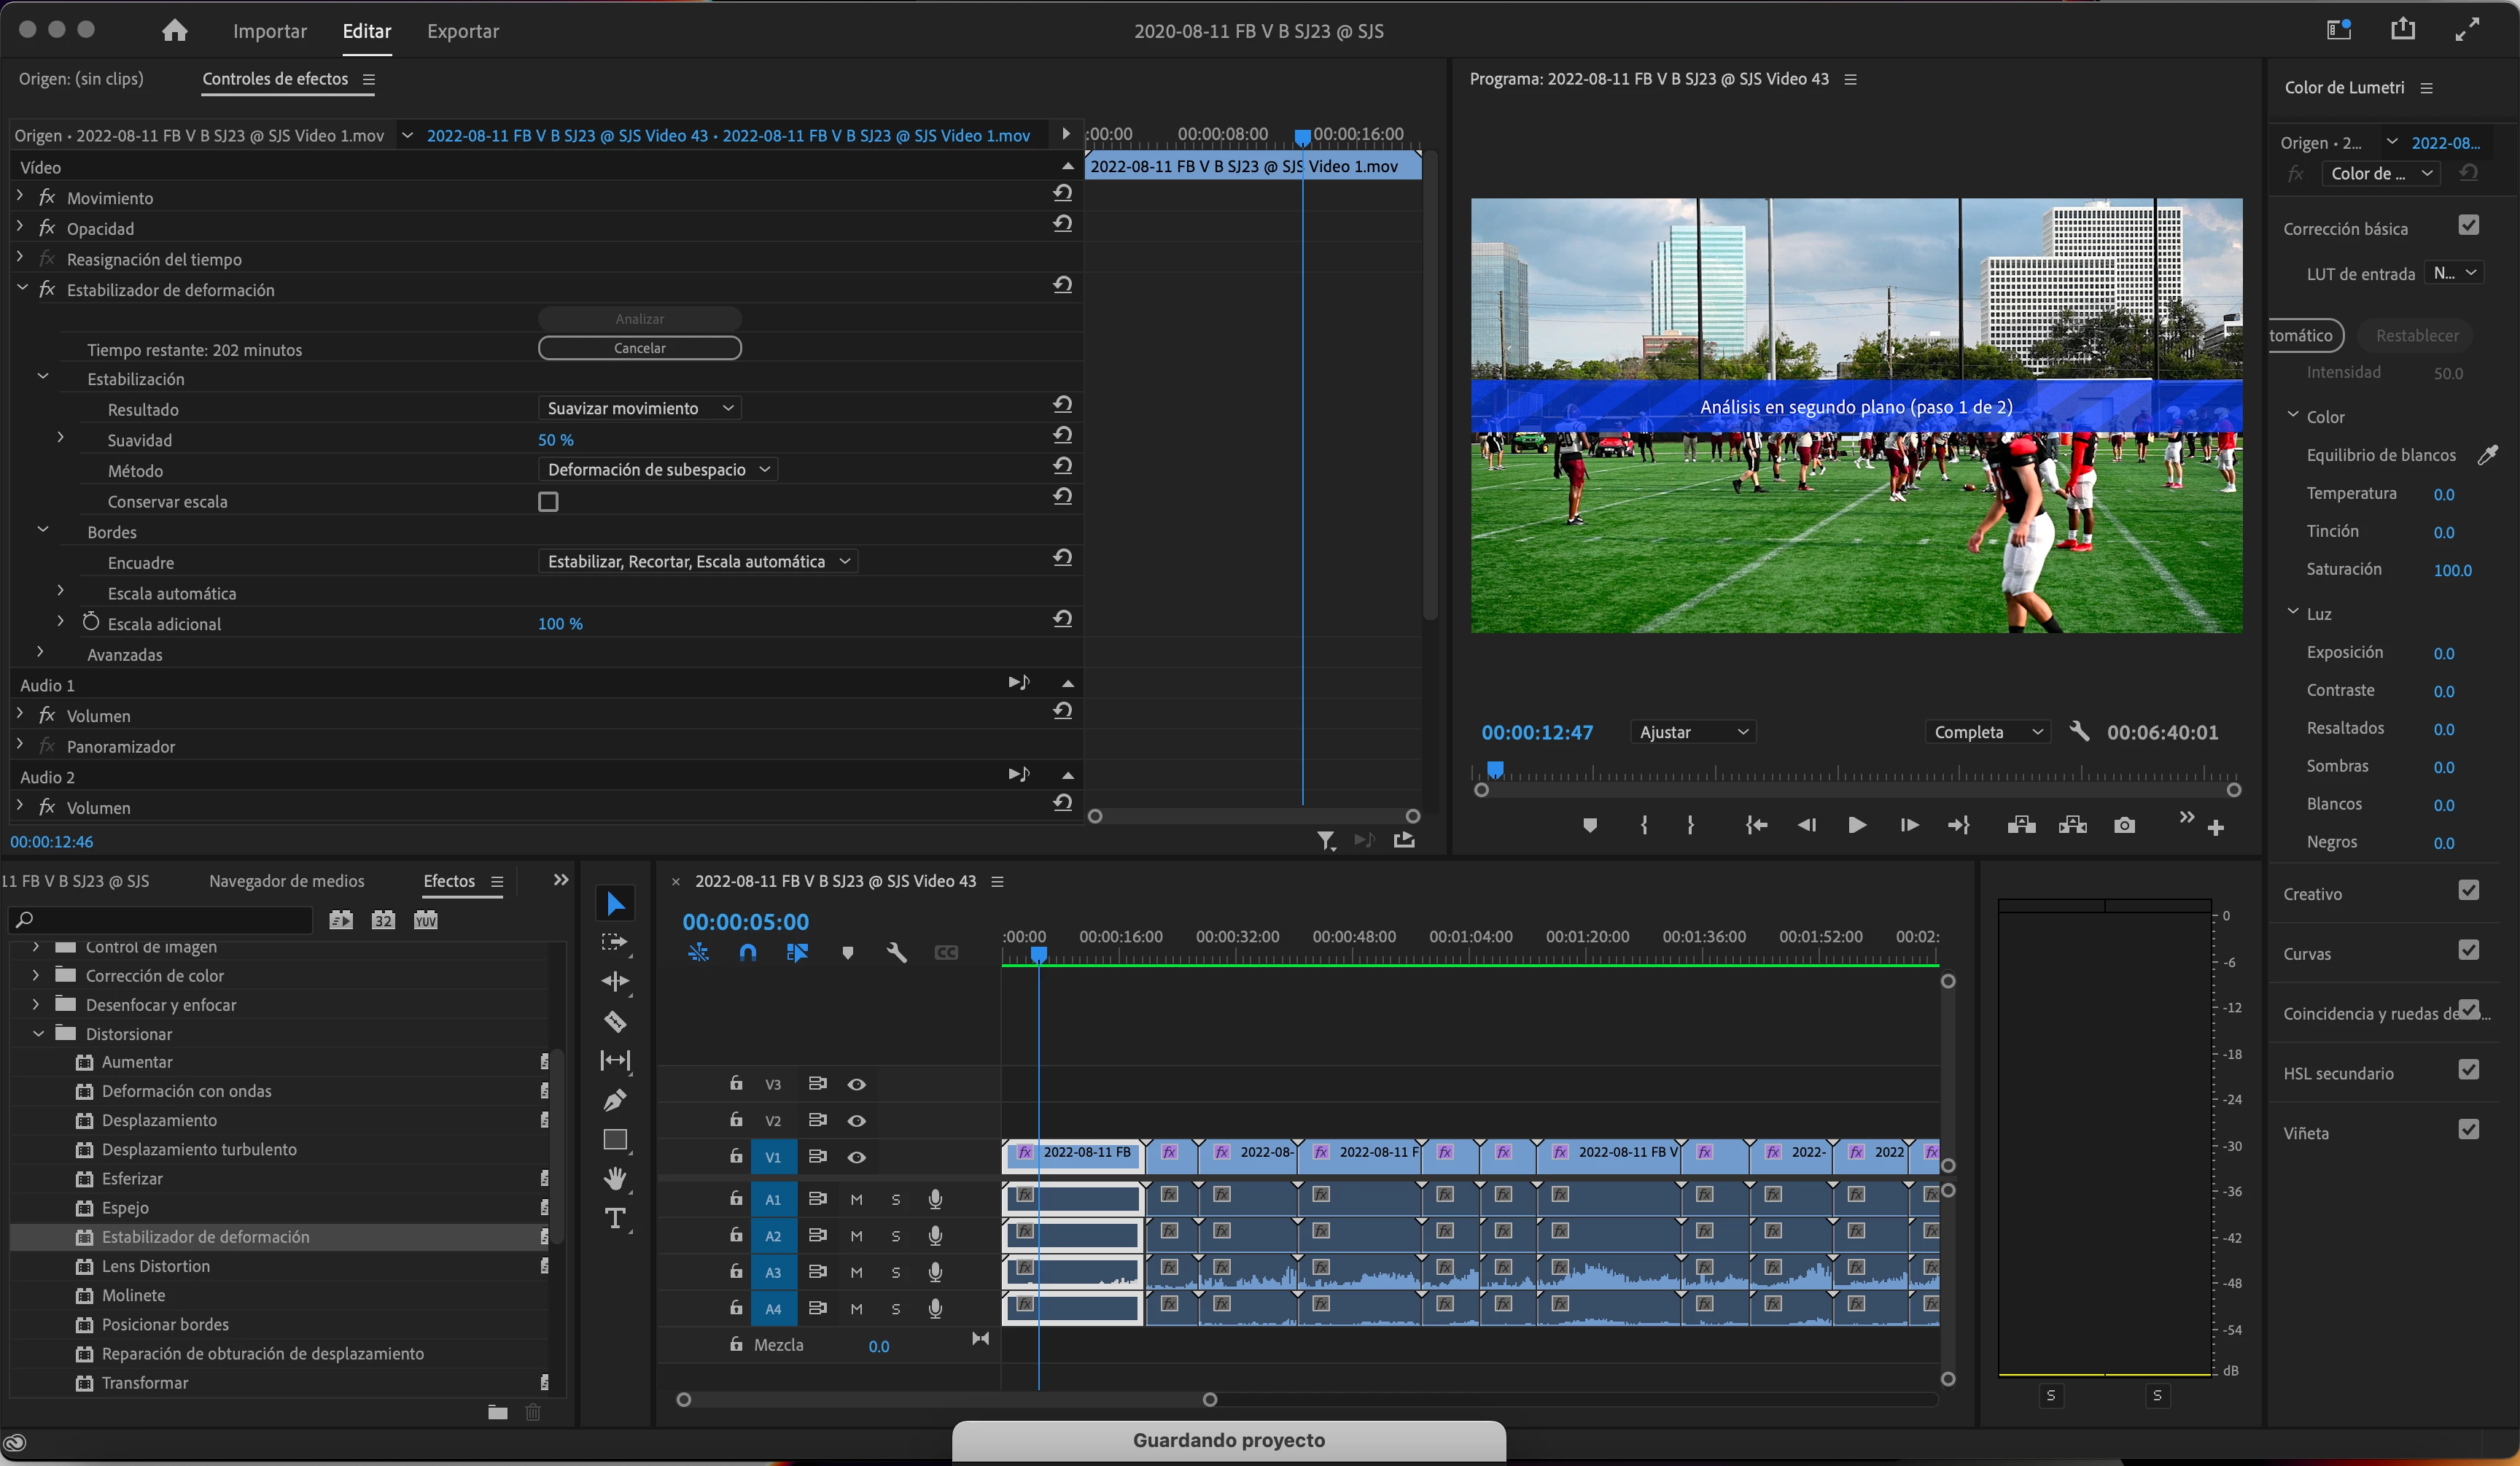Click the Cancelar button
2520x1466 pixels.
[x=639, y=348]
